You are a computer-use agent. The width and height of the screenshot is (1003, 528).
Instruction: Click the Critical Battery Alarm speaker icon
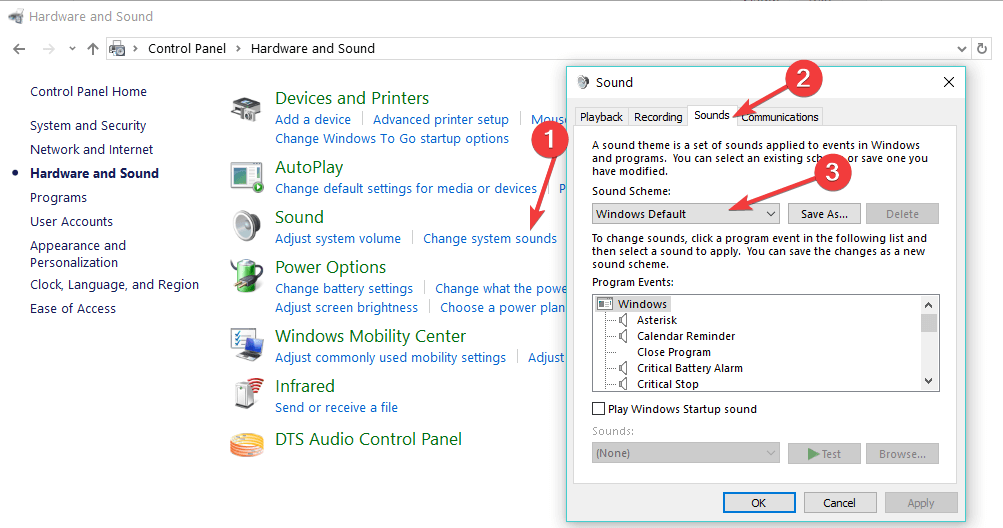623,368
